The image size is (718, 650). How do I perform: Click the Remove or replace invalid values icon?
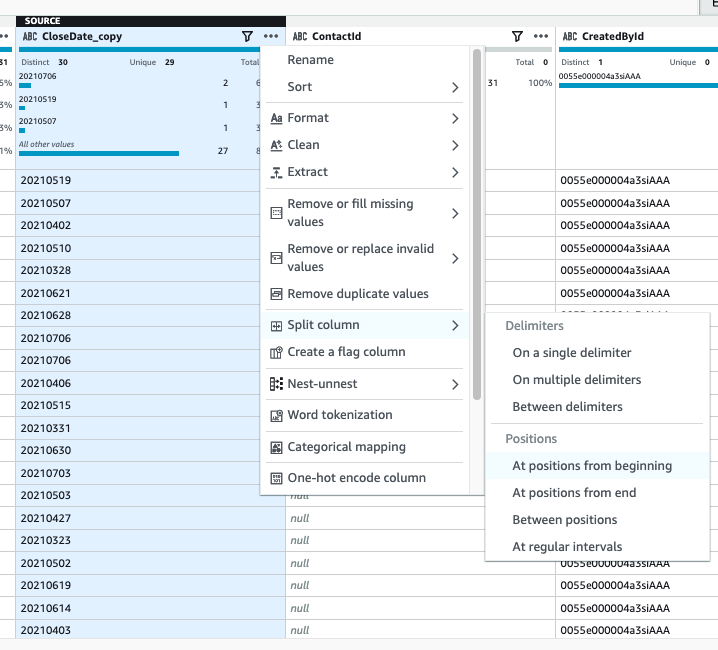click(x=276, y=258)
